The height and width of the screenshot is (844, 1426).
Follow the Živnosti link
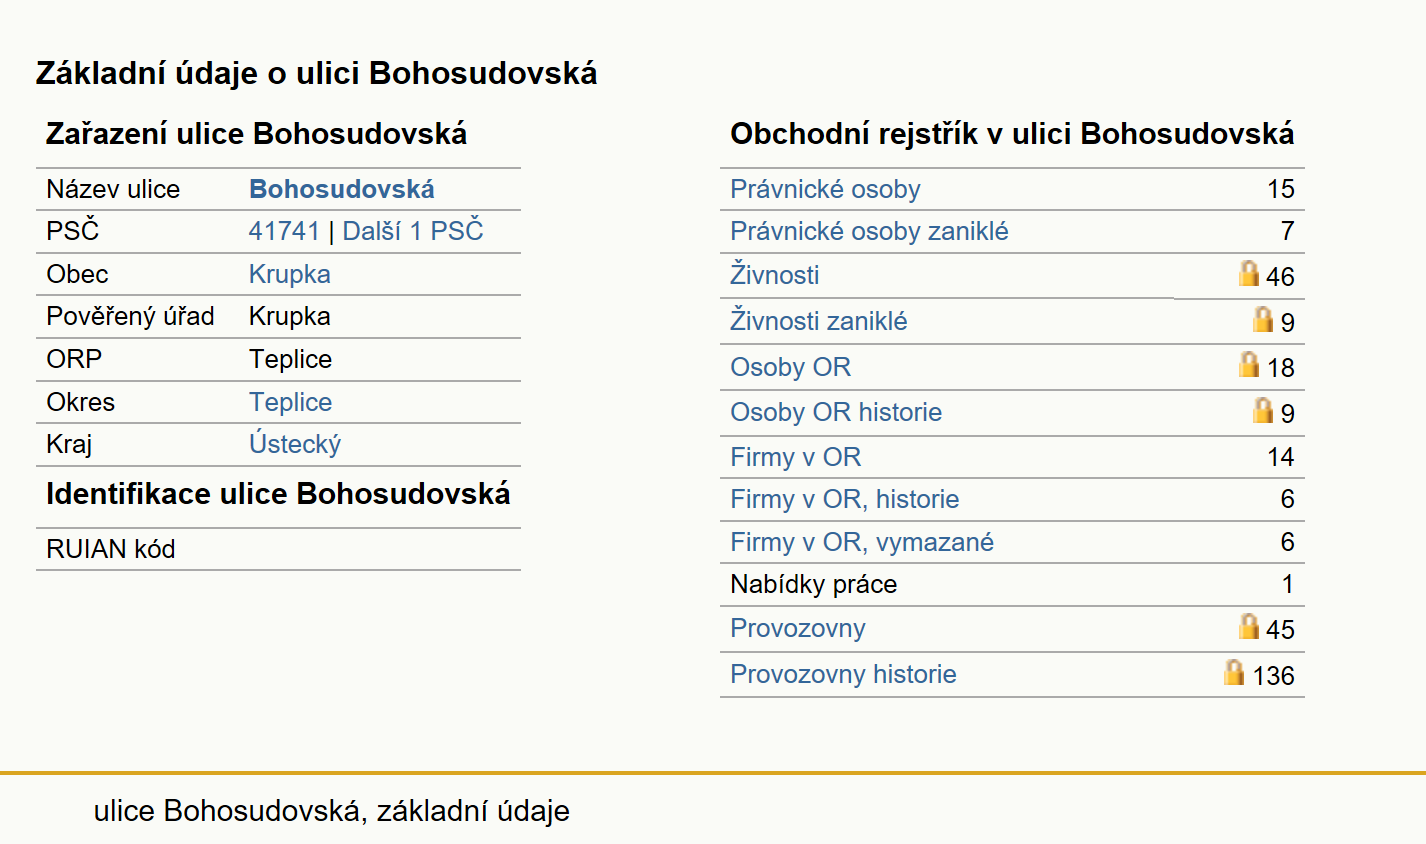774,275
